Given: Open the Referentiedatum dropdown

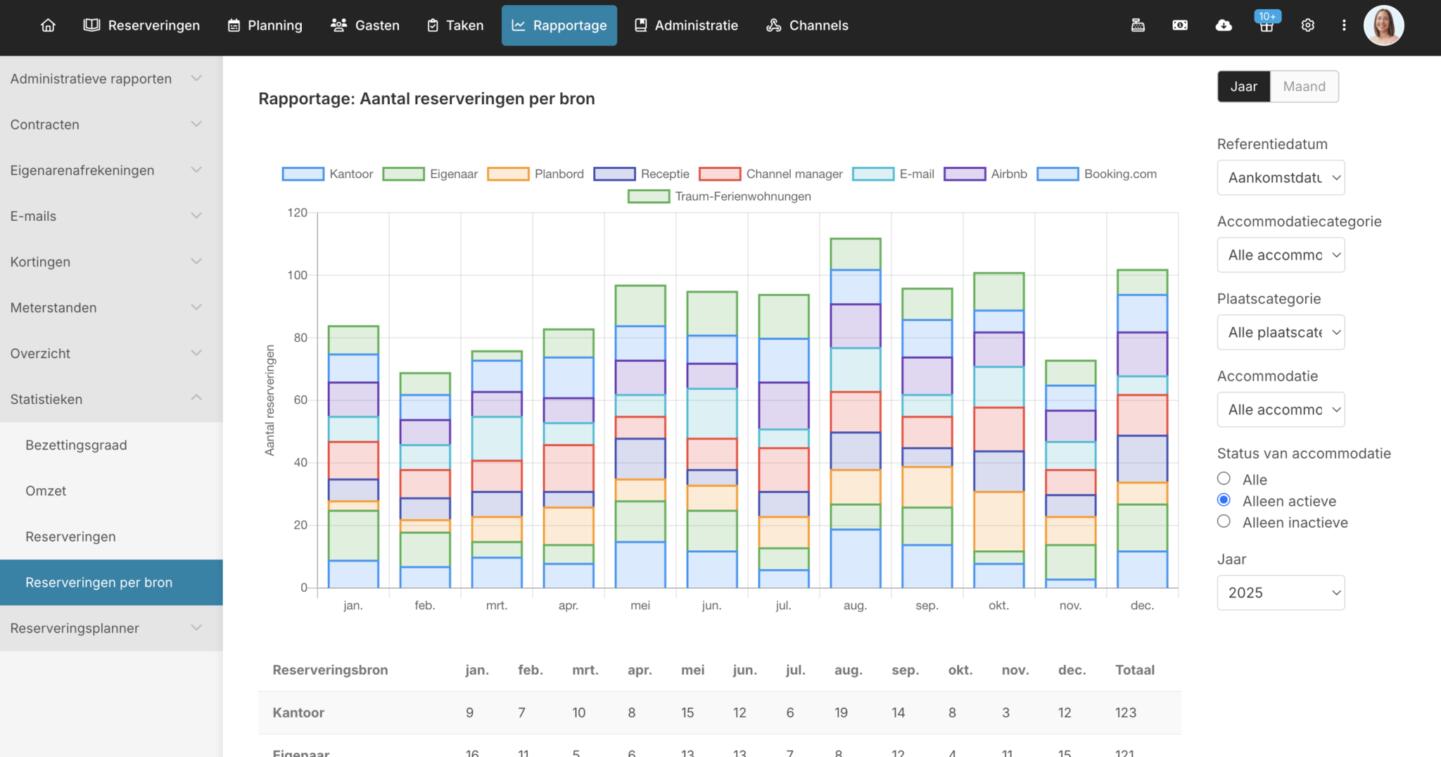Looking at the screenshot, I should [x=1280, y=178].
